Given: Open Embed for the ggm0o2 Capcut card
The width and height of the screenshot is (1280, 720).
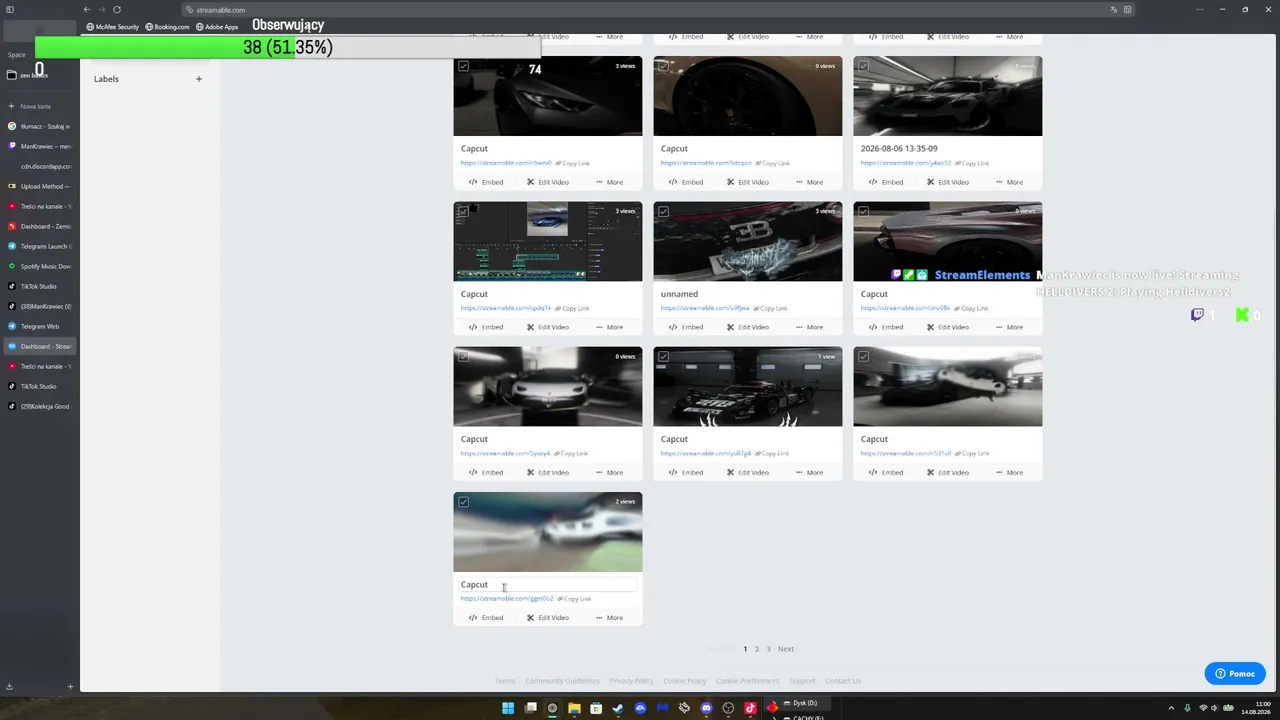Looking at the screenshot, I should click(x=486, y=617).
